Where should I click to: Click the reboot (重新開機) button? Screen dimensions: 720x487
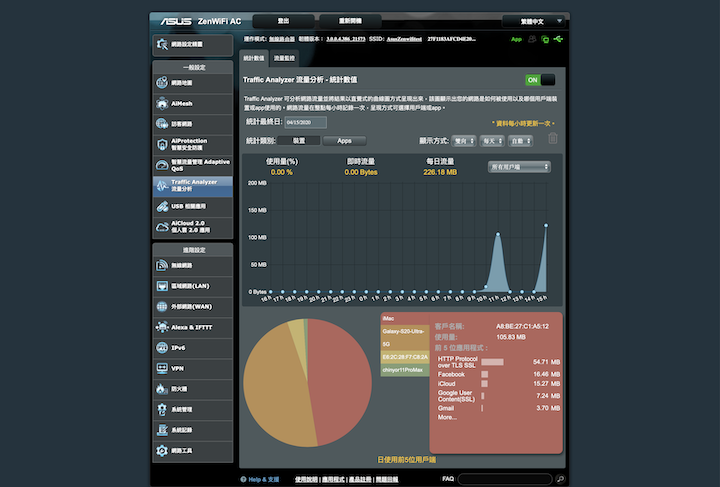pos(350,21)
